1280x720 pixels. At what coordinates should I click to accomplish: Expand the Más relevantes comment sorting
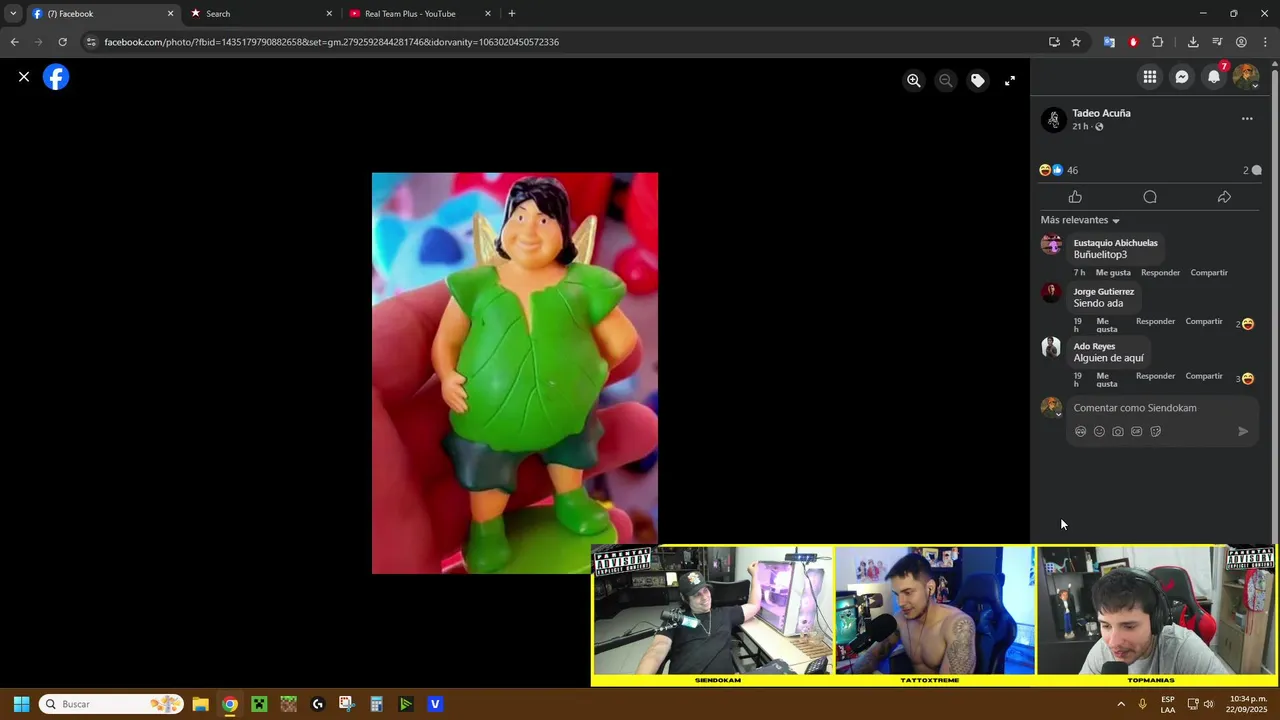pyautogui.click(x=1080, y=220)
